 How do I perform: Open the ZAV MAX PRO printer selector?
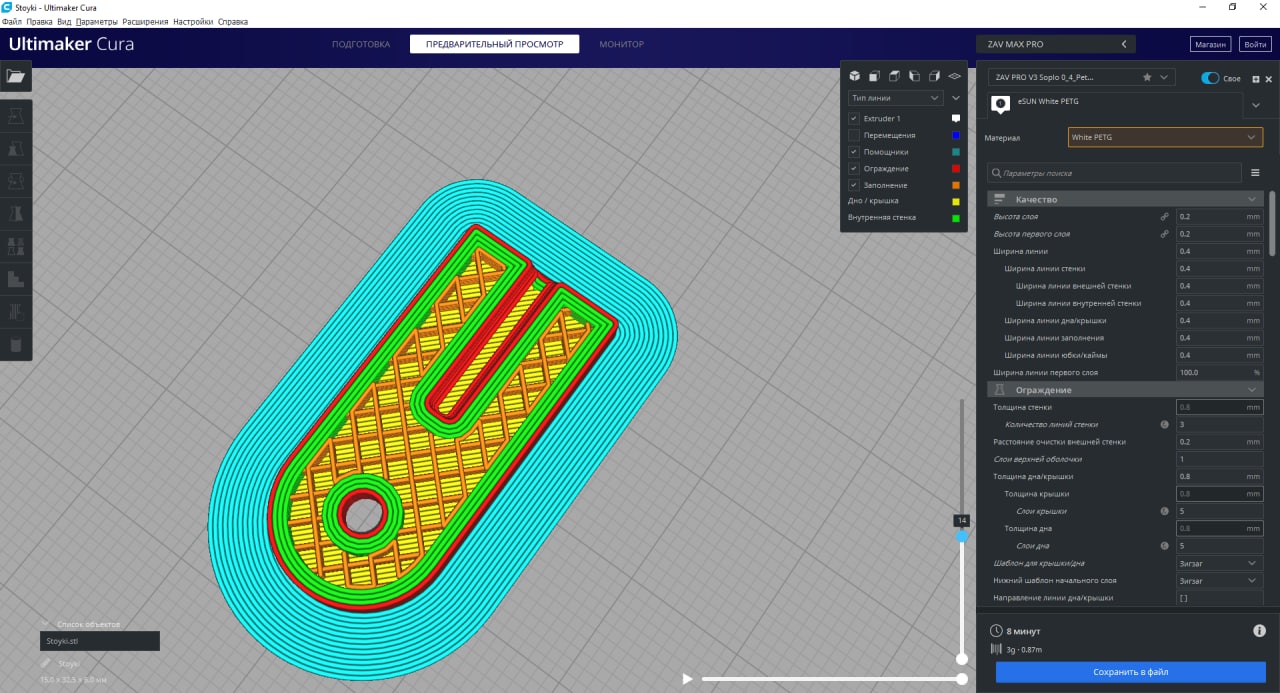point(1055,44)
